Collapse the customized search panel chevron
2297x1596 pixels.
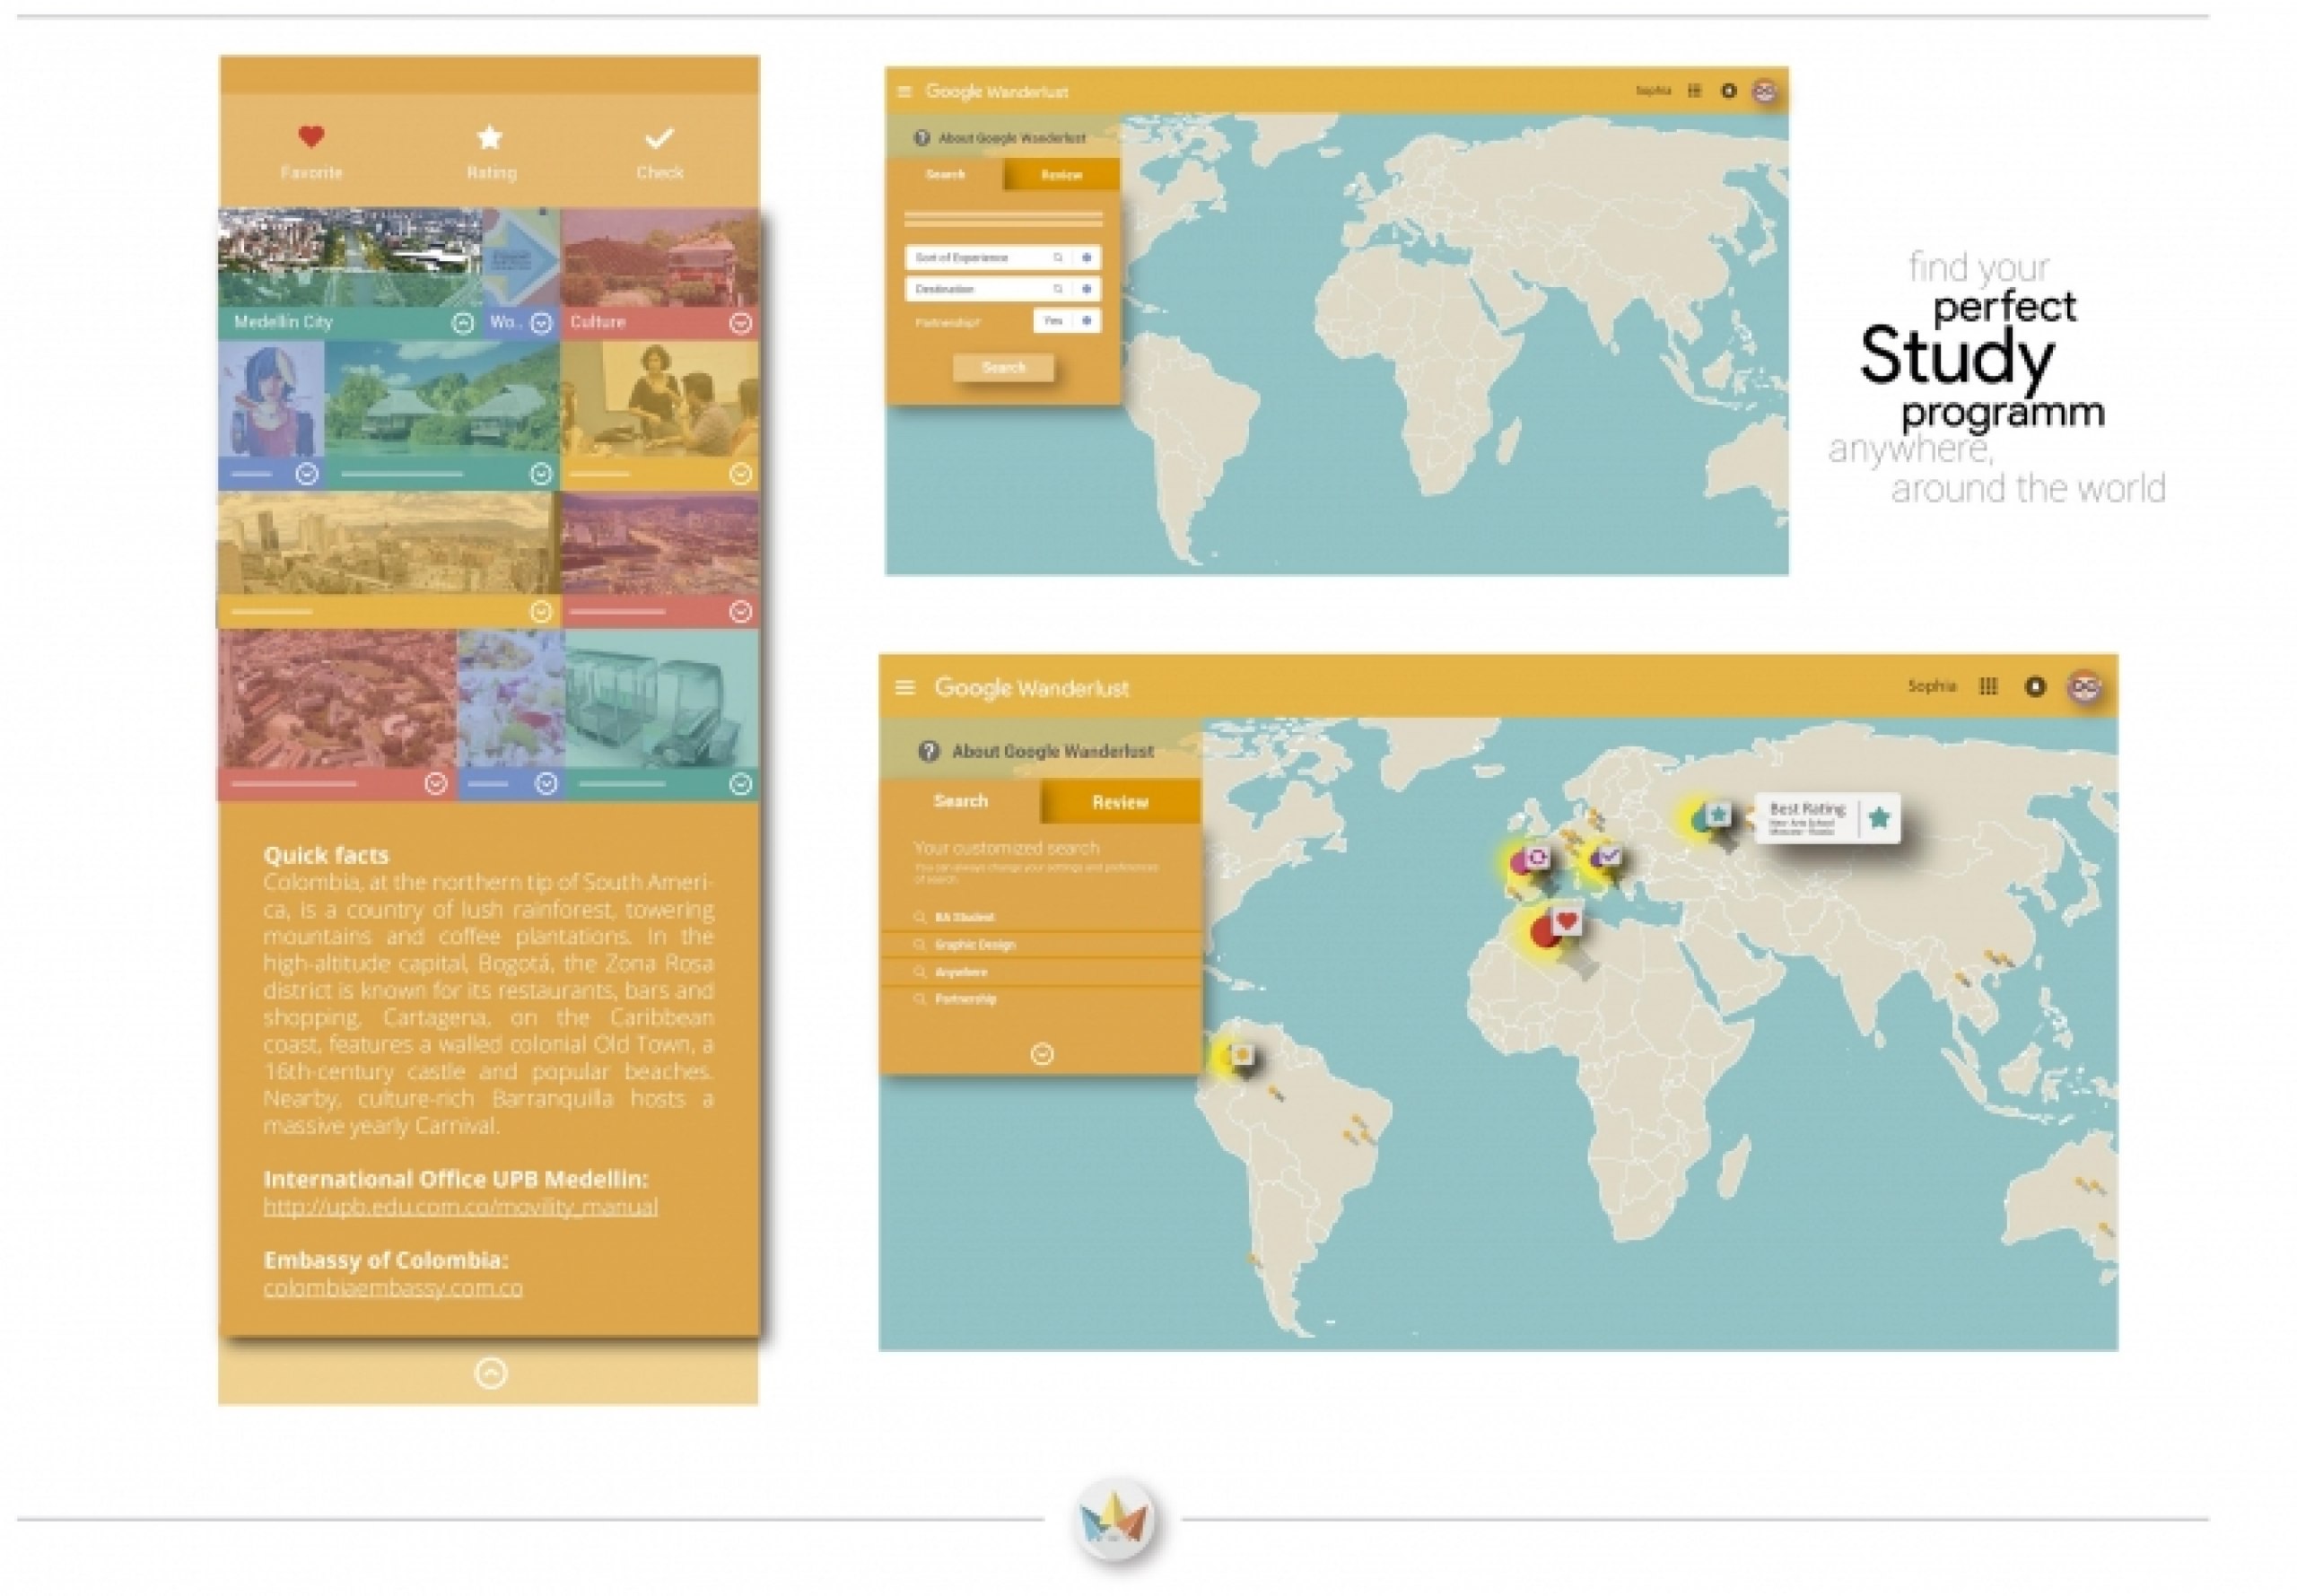coord(1042,1054)
